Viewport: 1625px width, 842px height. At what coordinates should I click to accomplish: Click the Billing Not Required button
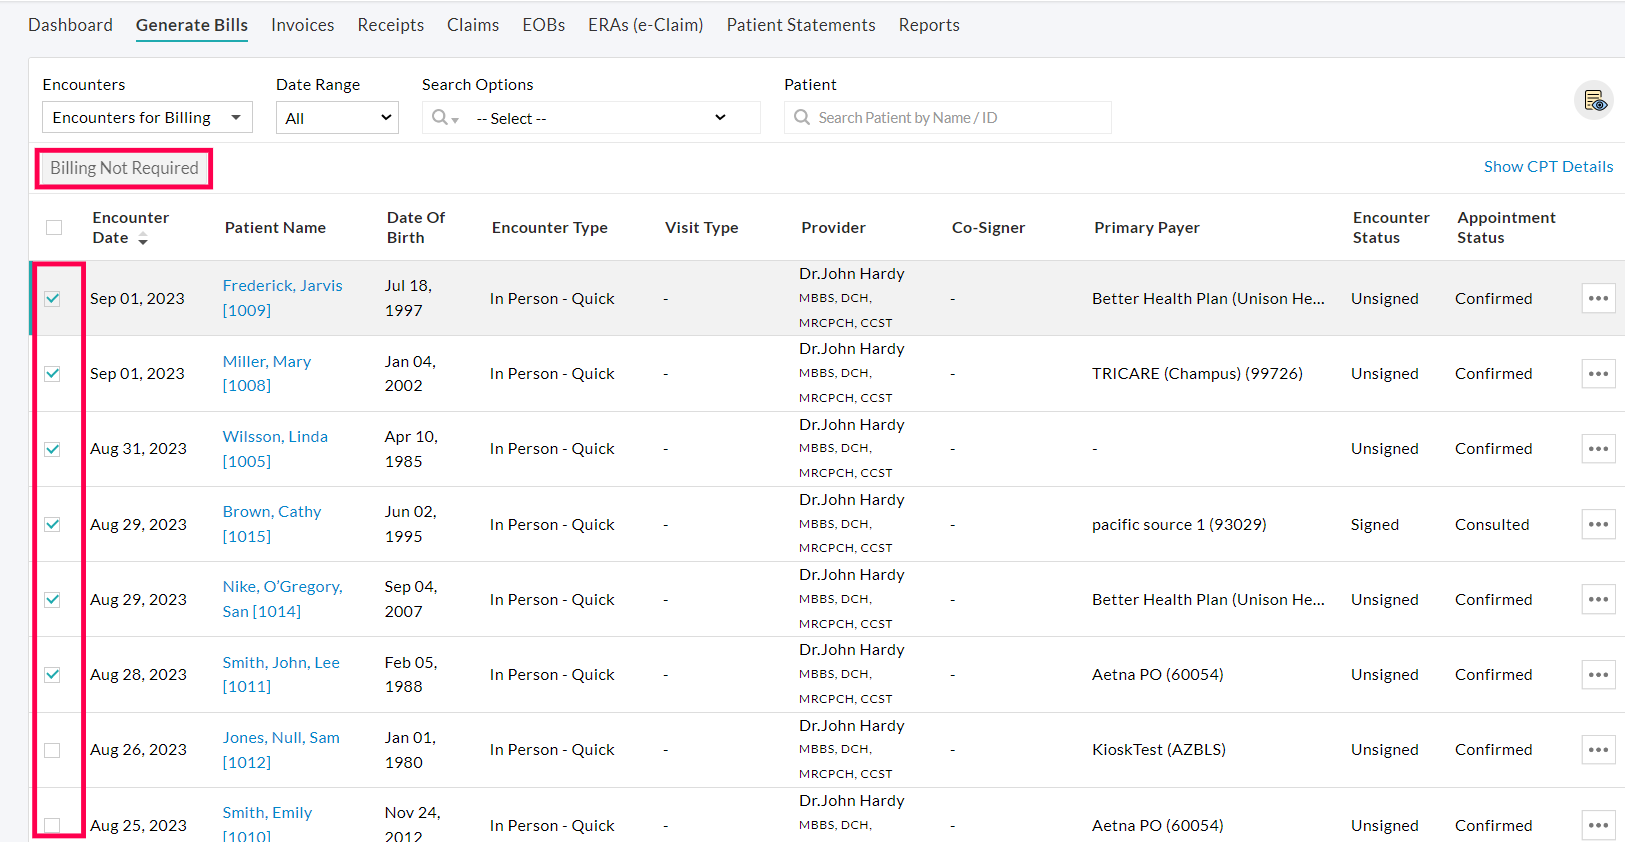[124, 168]
